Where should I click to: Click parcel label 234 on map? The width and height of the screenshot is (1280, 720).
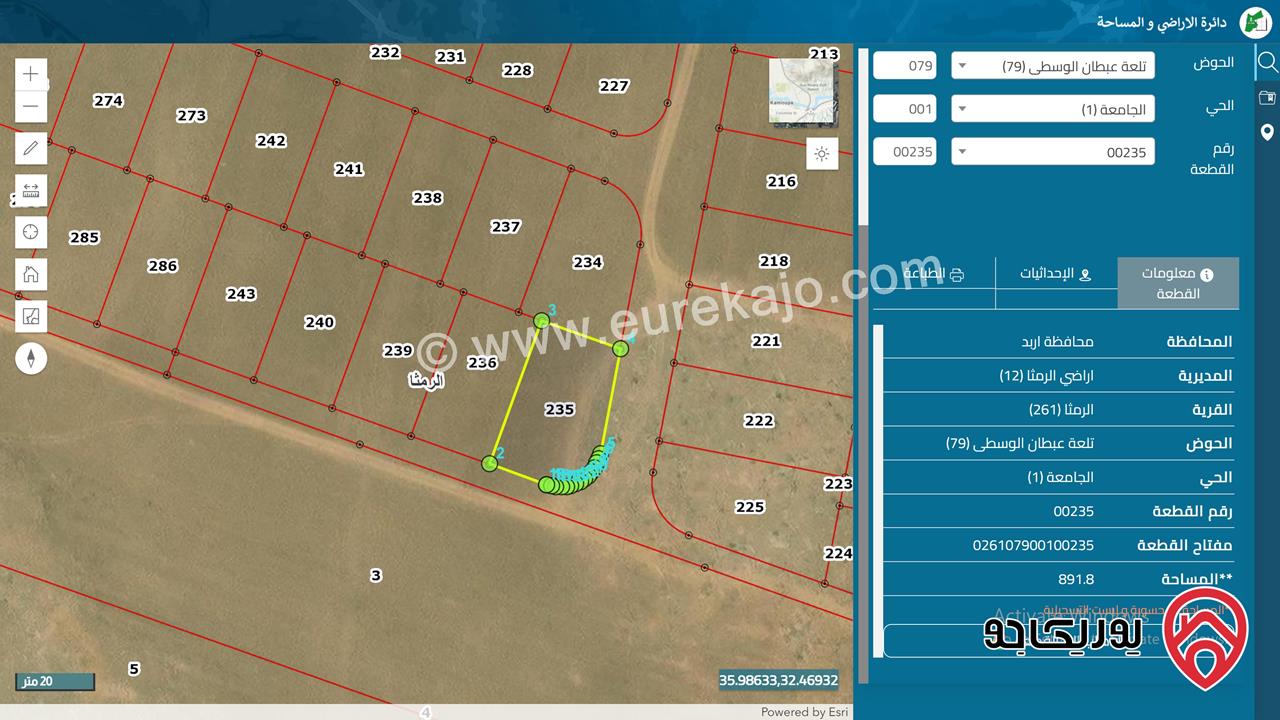point(588,262)
